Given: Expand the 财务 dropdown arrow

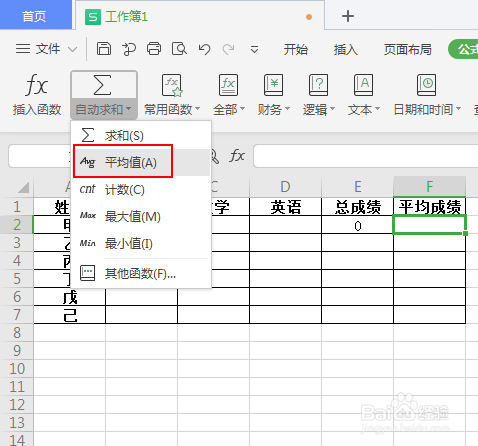Looking at the screenshot, I should click(x=287, y=109).
